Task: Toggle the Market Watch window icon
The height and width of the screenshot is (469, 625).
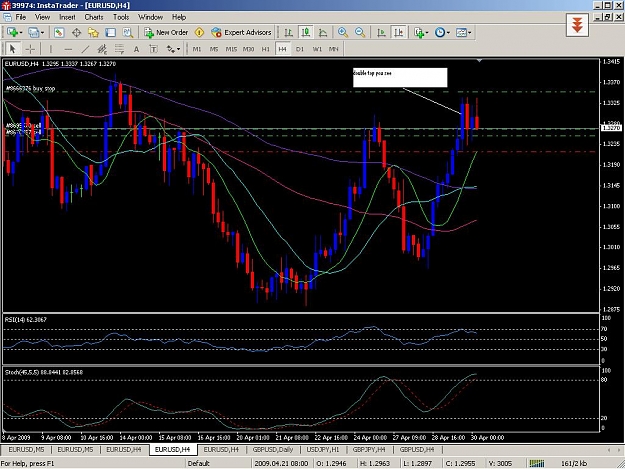Action: 59,32
